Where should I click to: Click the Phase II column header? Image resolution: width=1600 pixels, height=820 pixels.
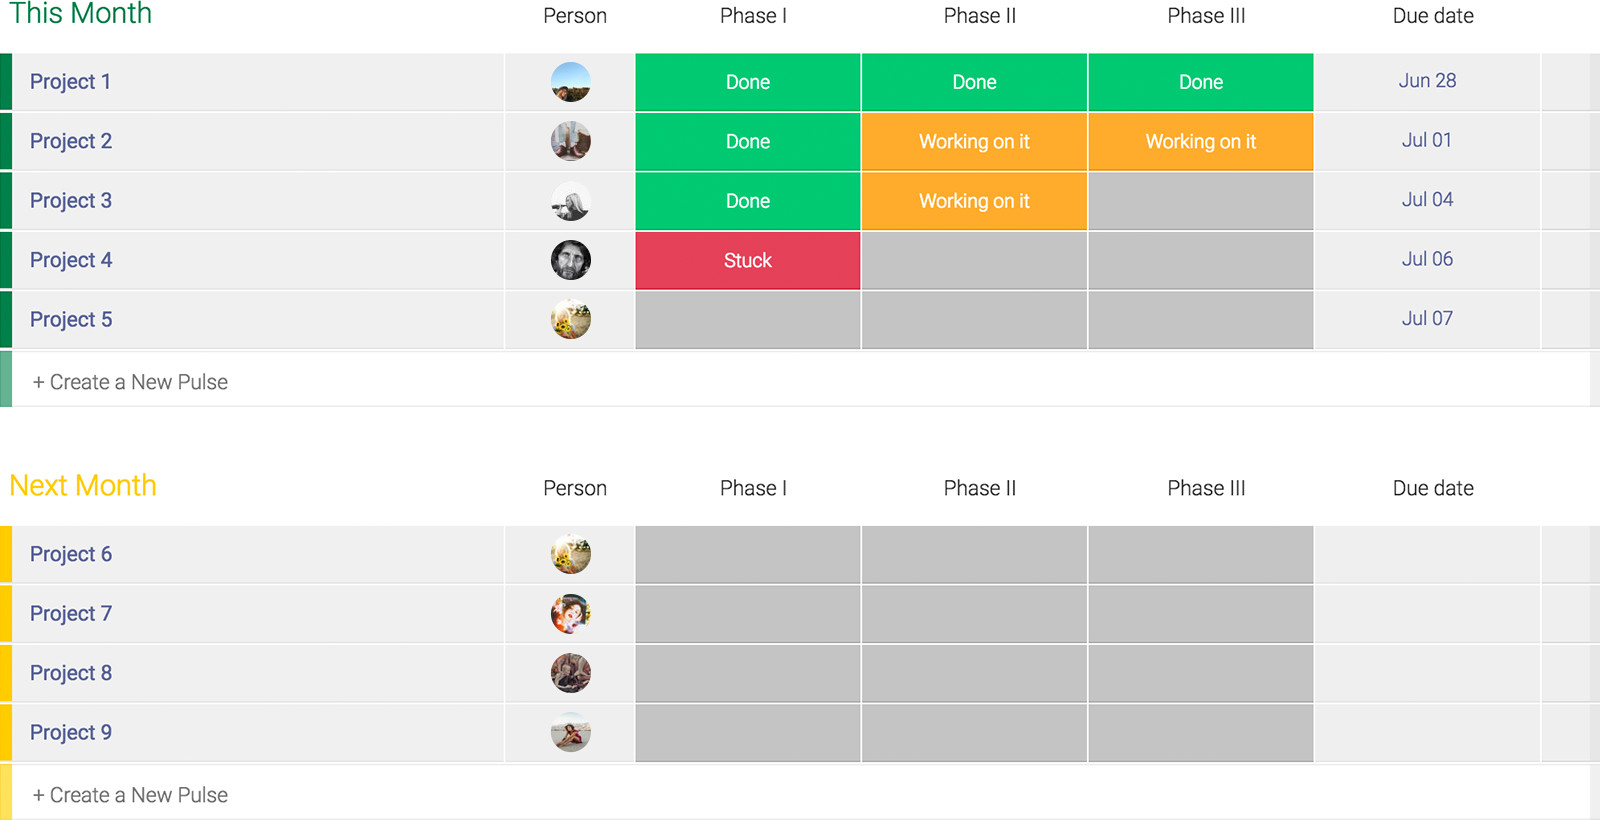tap(980, 15)
